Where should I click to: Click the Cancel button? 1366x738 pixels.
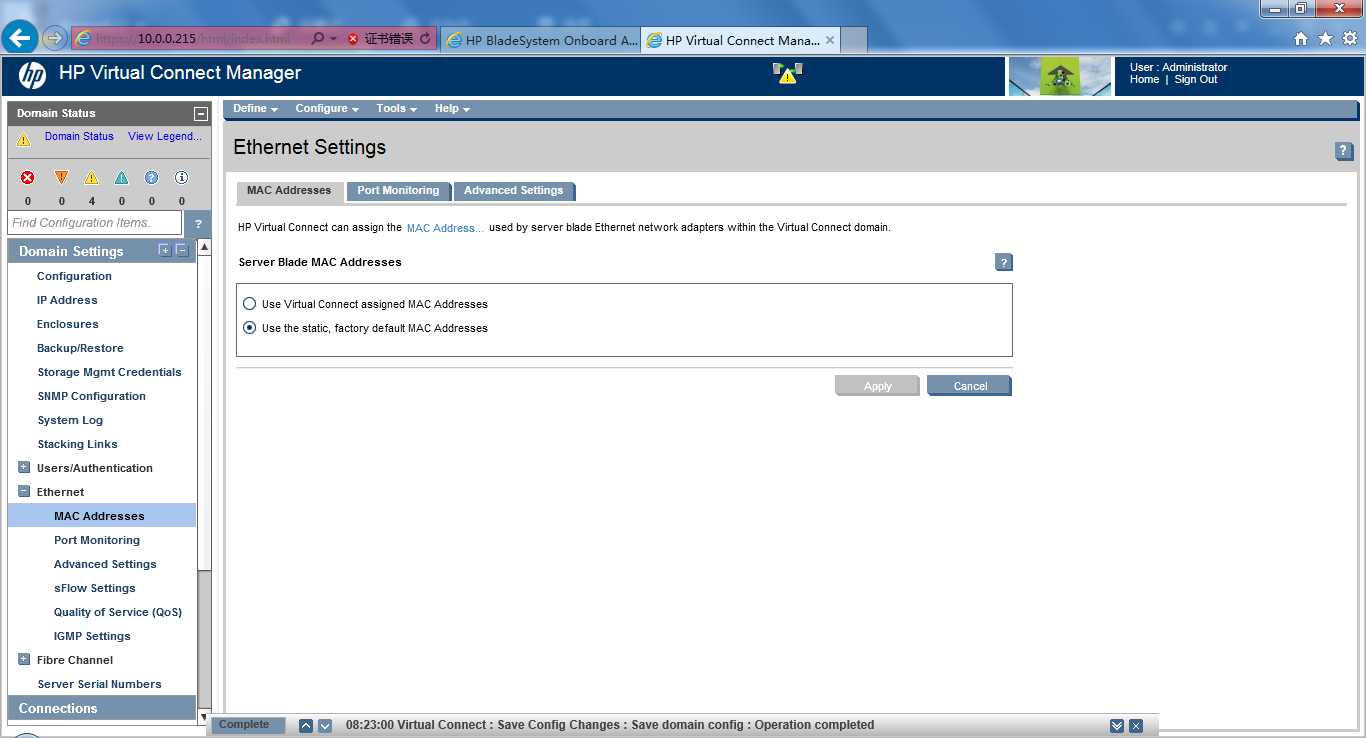(970, 386)
